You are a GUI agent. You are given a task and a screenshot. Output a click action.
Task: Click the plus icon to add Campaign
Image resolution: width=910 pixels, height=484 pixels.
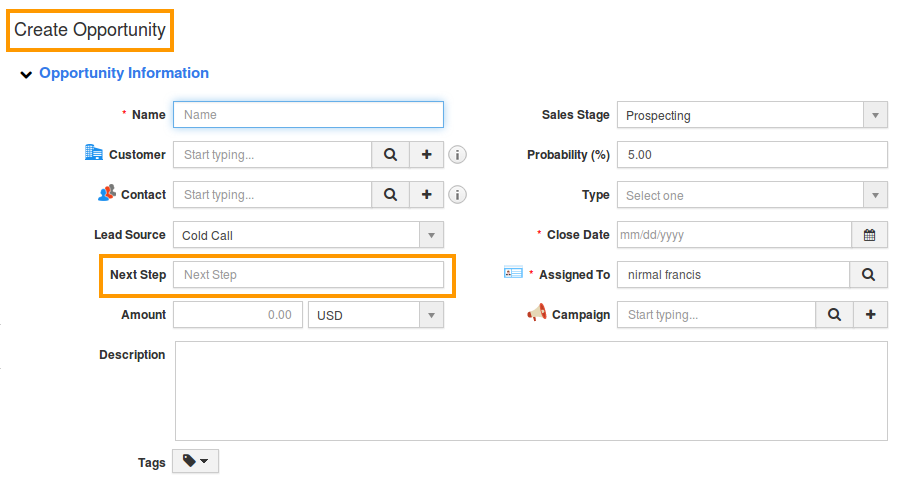870,315
